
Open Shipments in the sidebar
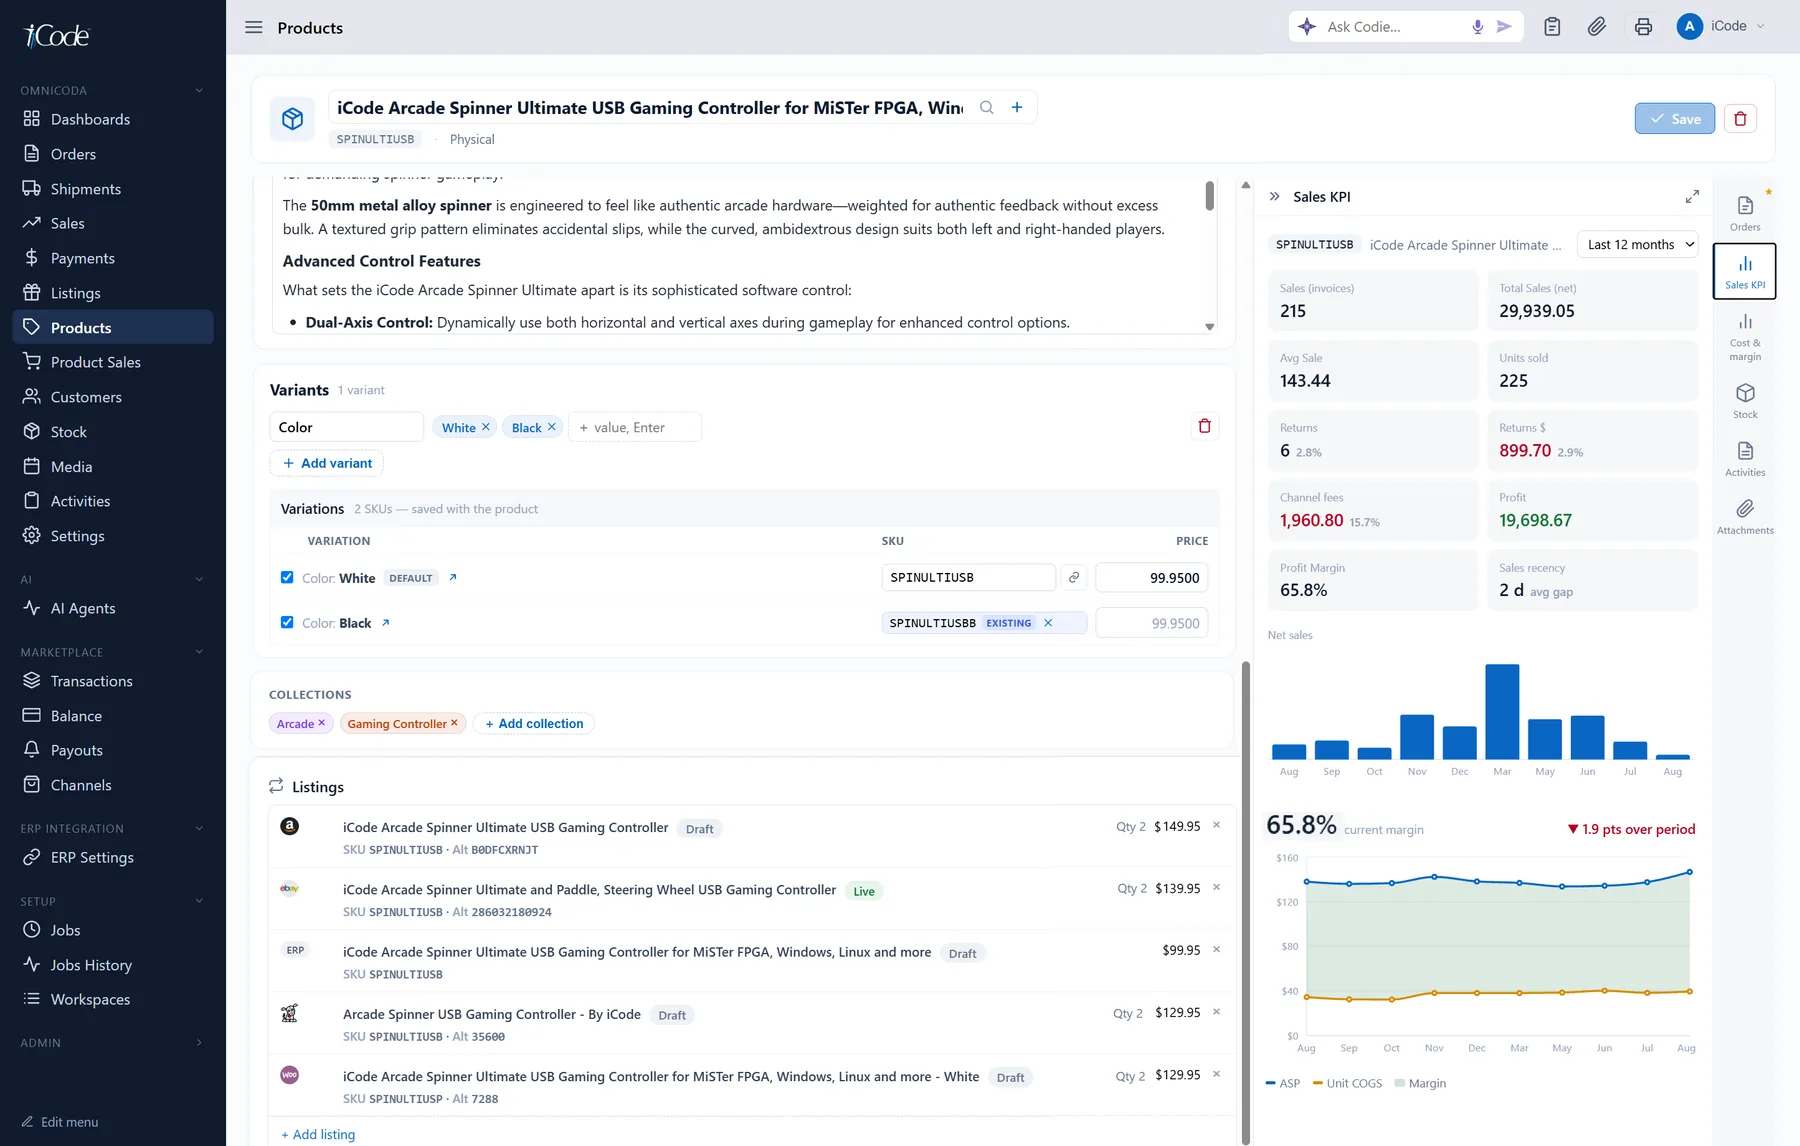(x=112, y=189)
